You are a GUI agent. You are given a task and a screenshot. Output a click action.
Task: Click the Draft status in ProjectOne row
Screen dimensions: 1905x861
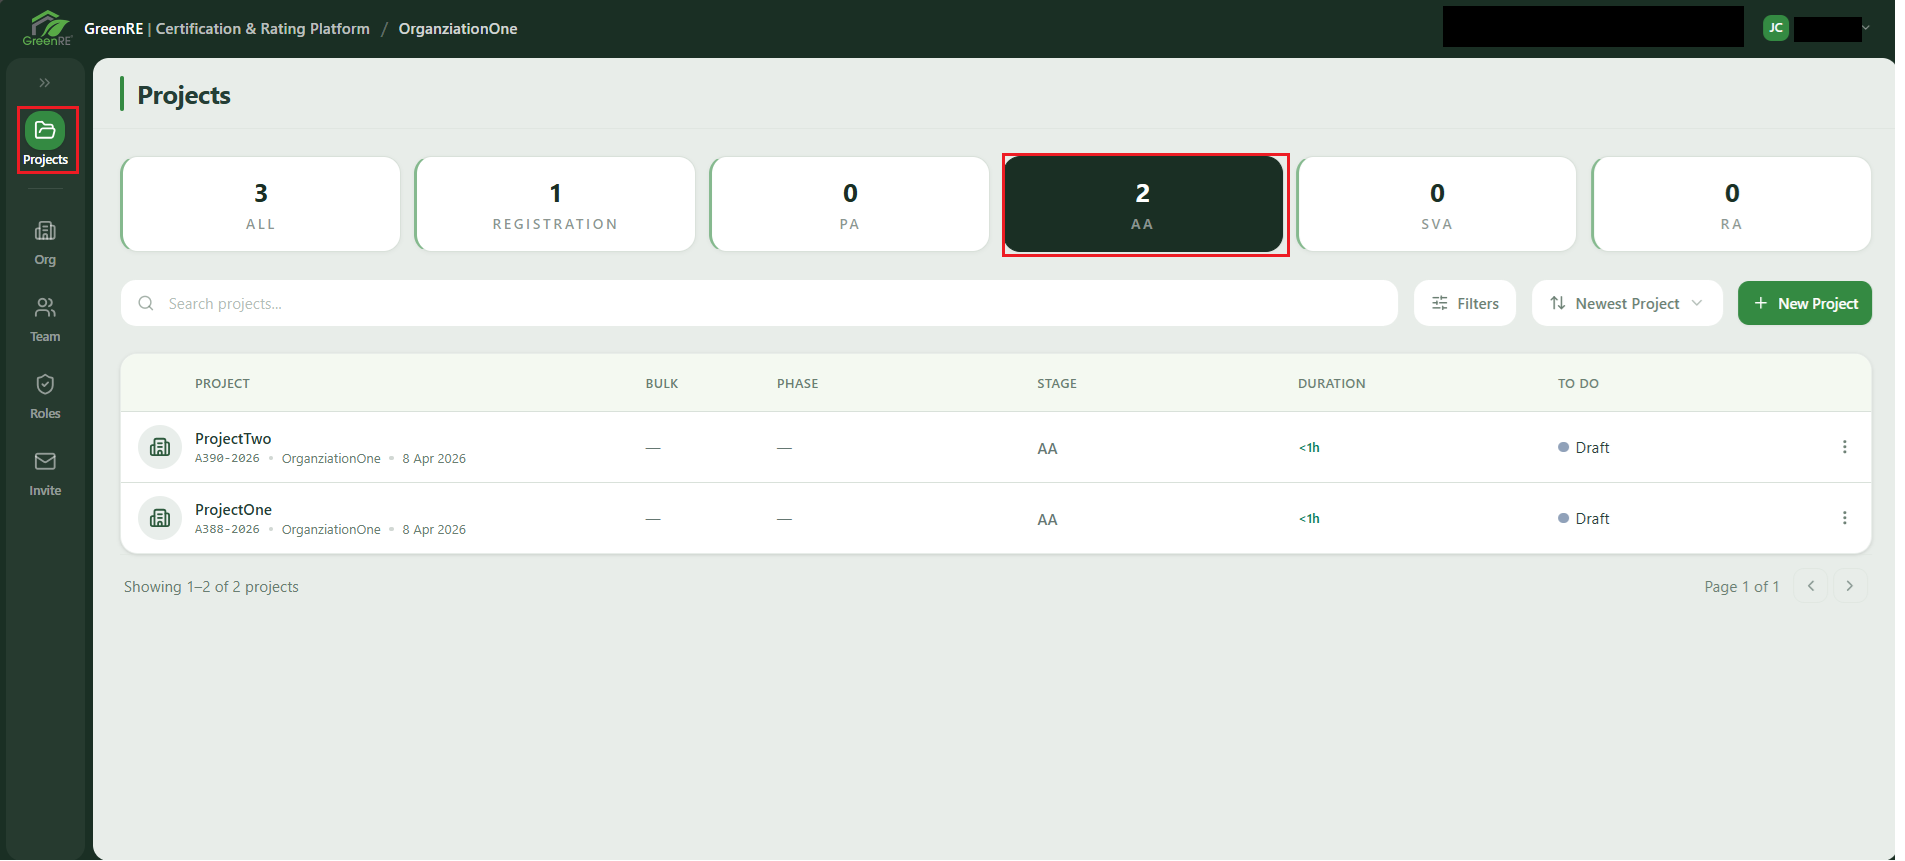[1584, 519]
